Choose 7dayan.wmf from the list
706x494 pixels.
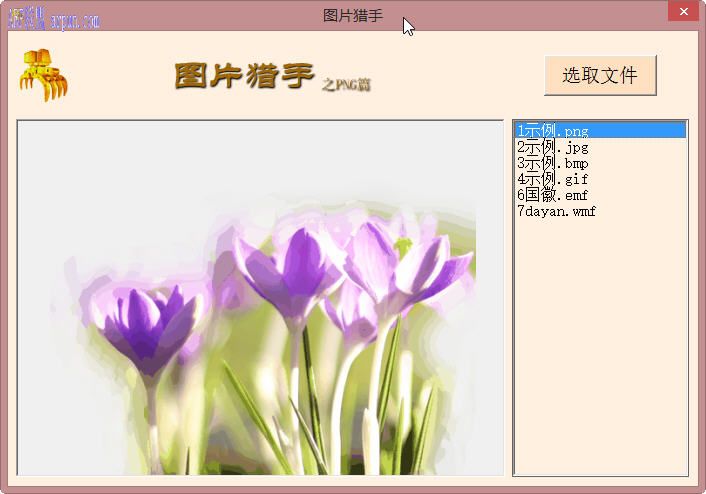point(601,211)
